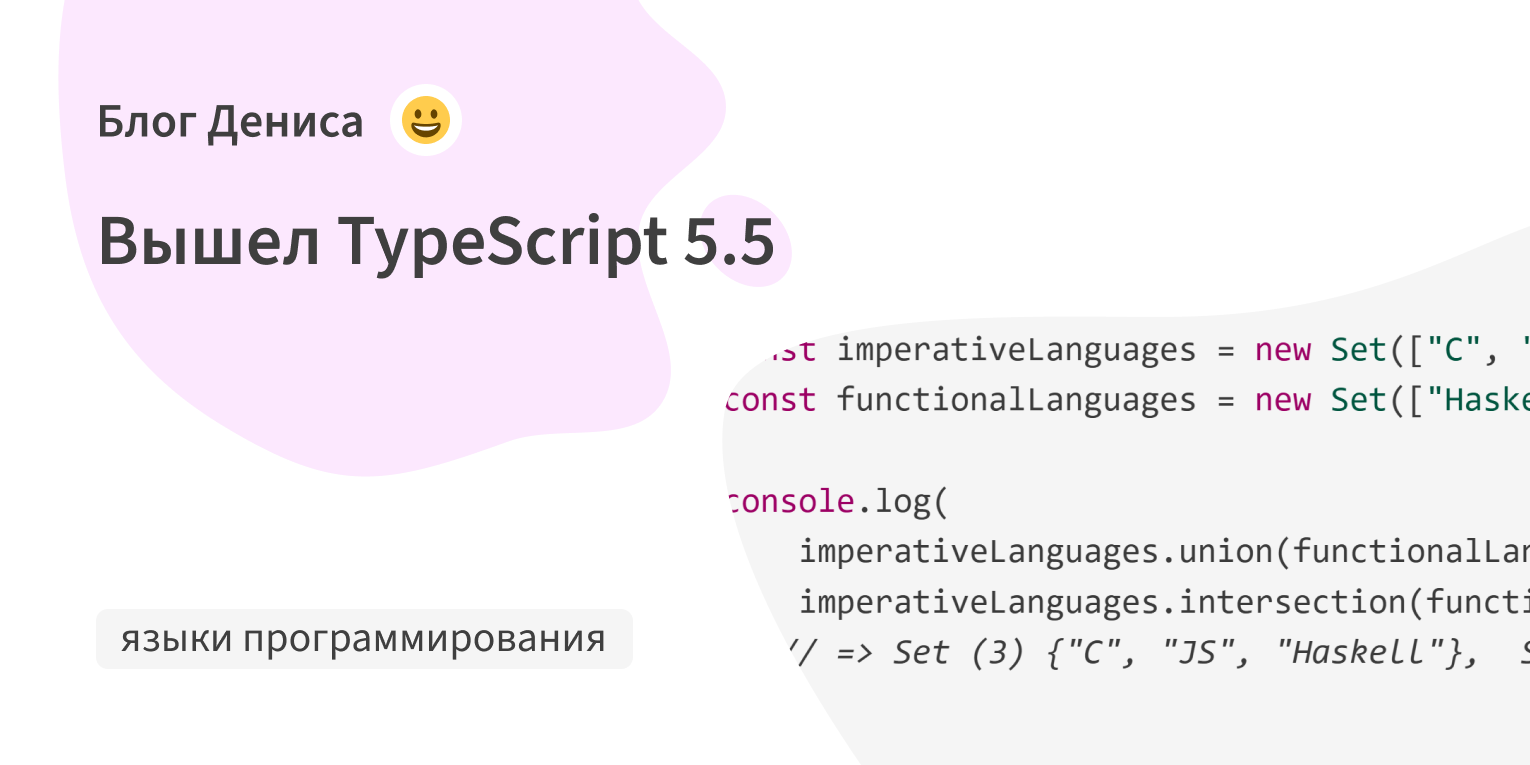Click the new keyword highlighted in red
1530x765 pixels.
1281,349
